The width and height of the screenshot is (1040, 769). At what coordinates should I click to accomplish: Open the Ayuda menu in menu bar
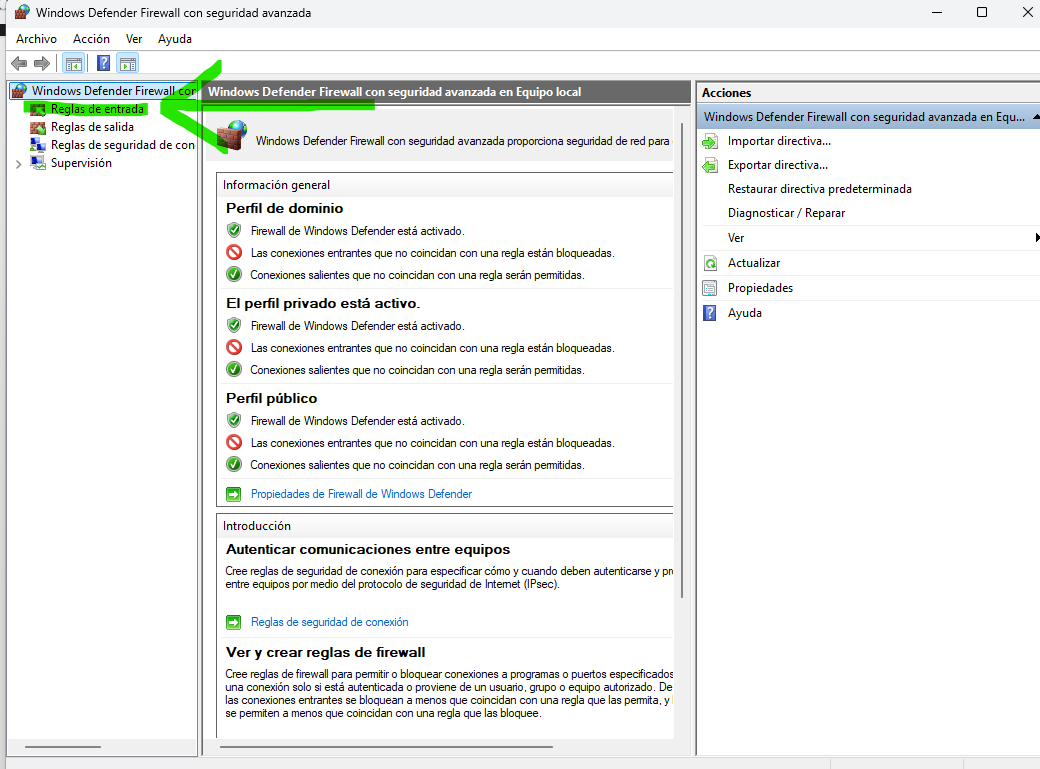coord(175,39)
